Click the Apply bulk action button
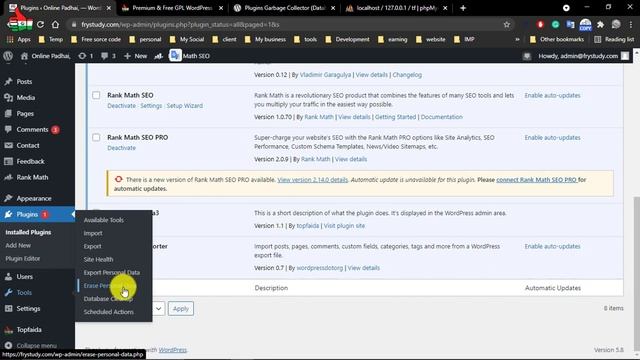The image size is (640, 360). pyautogui.click(x=181, y=309)
